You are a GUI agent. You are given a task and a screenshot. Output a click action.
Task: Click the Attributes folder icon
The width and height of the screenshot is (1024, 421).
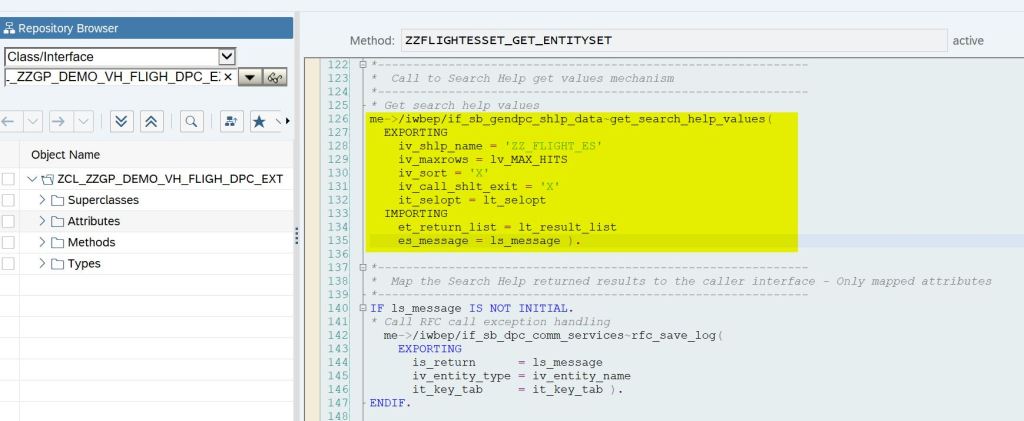point(57,221)
